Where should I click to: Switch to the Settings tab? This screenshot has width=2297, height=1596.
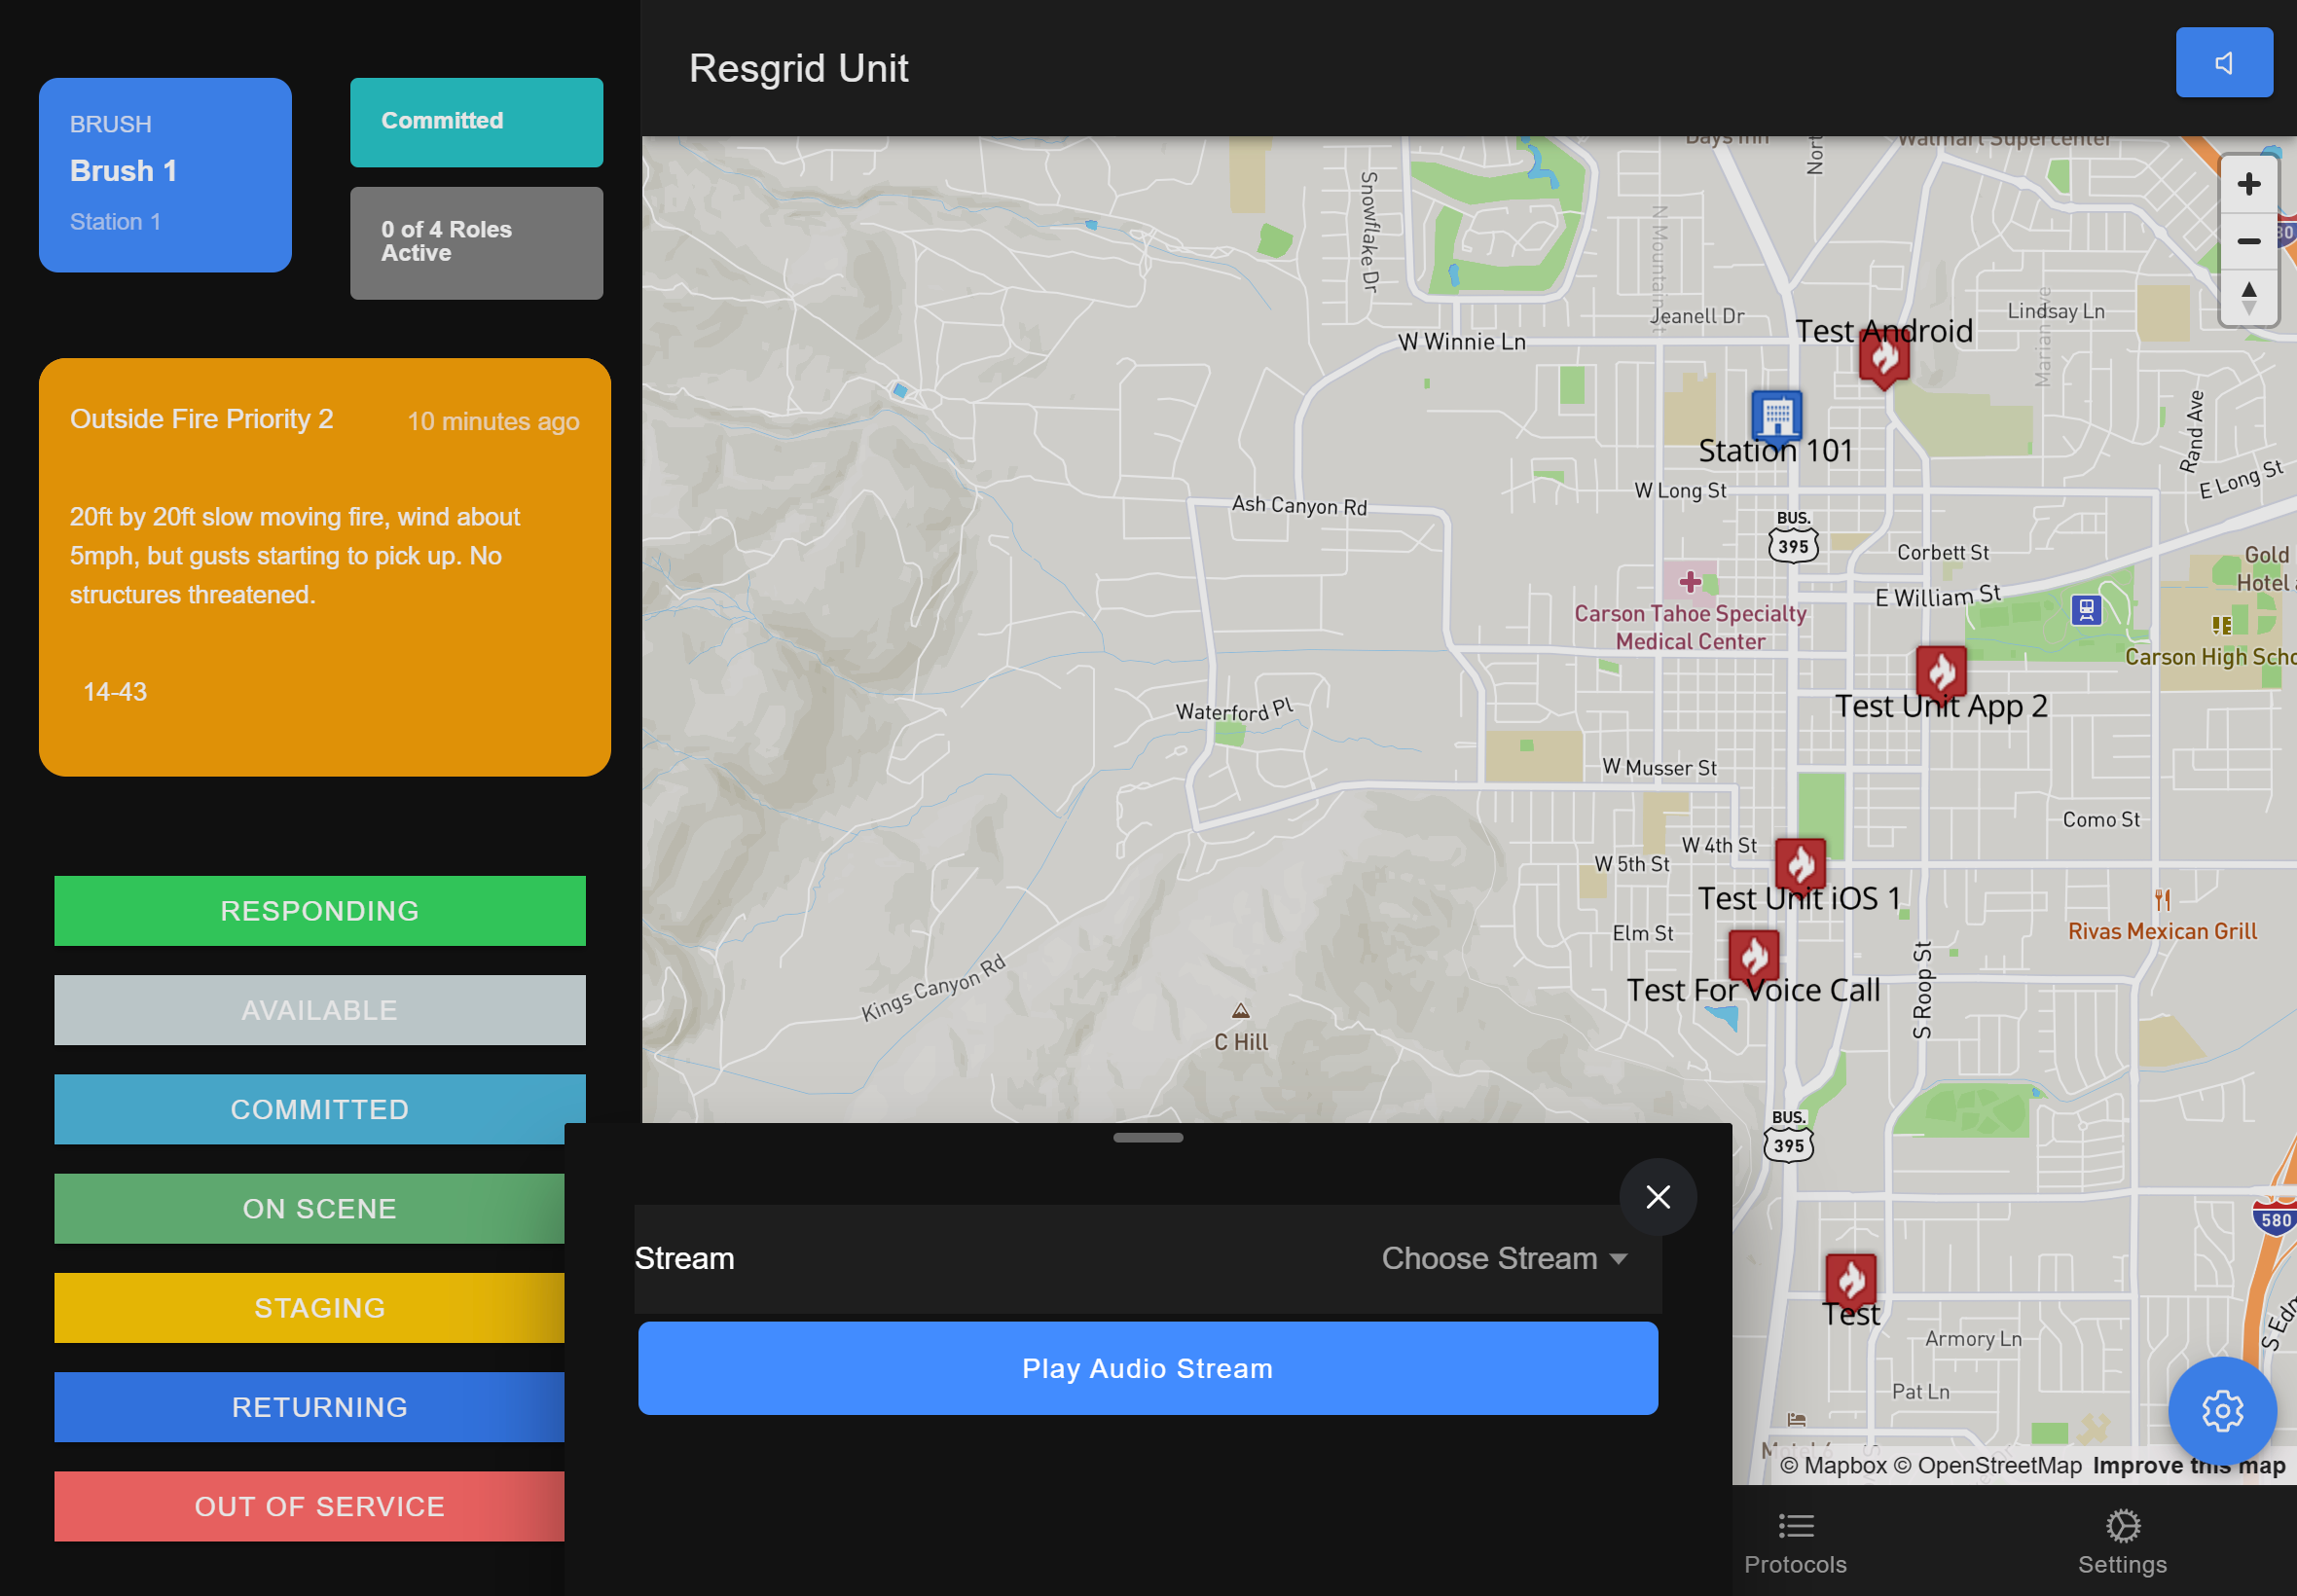pyautogui.click(x=2121, y=1541)
